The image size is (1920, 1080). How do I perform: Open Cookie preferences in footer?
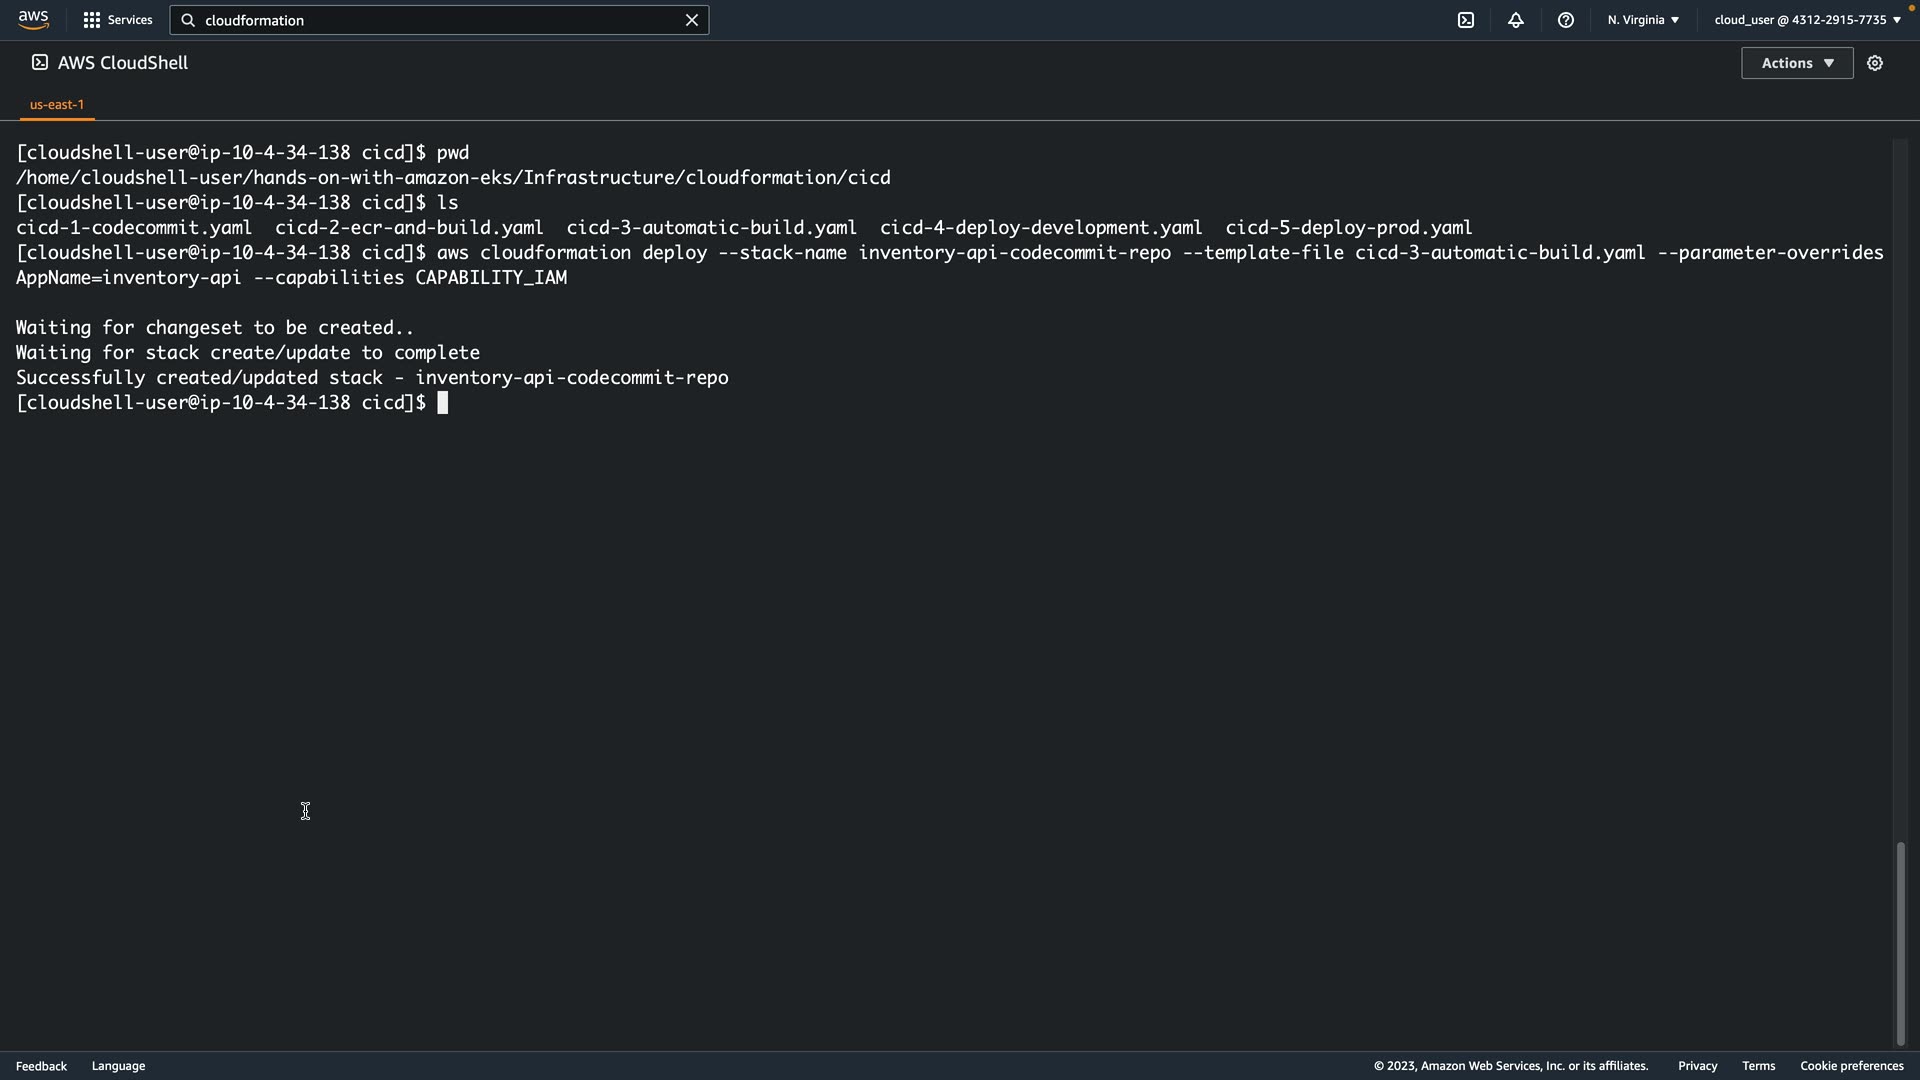(x=1851, y=1066)
